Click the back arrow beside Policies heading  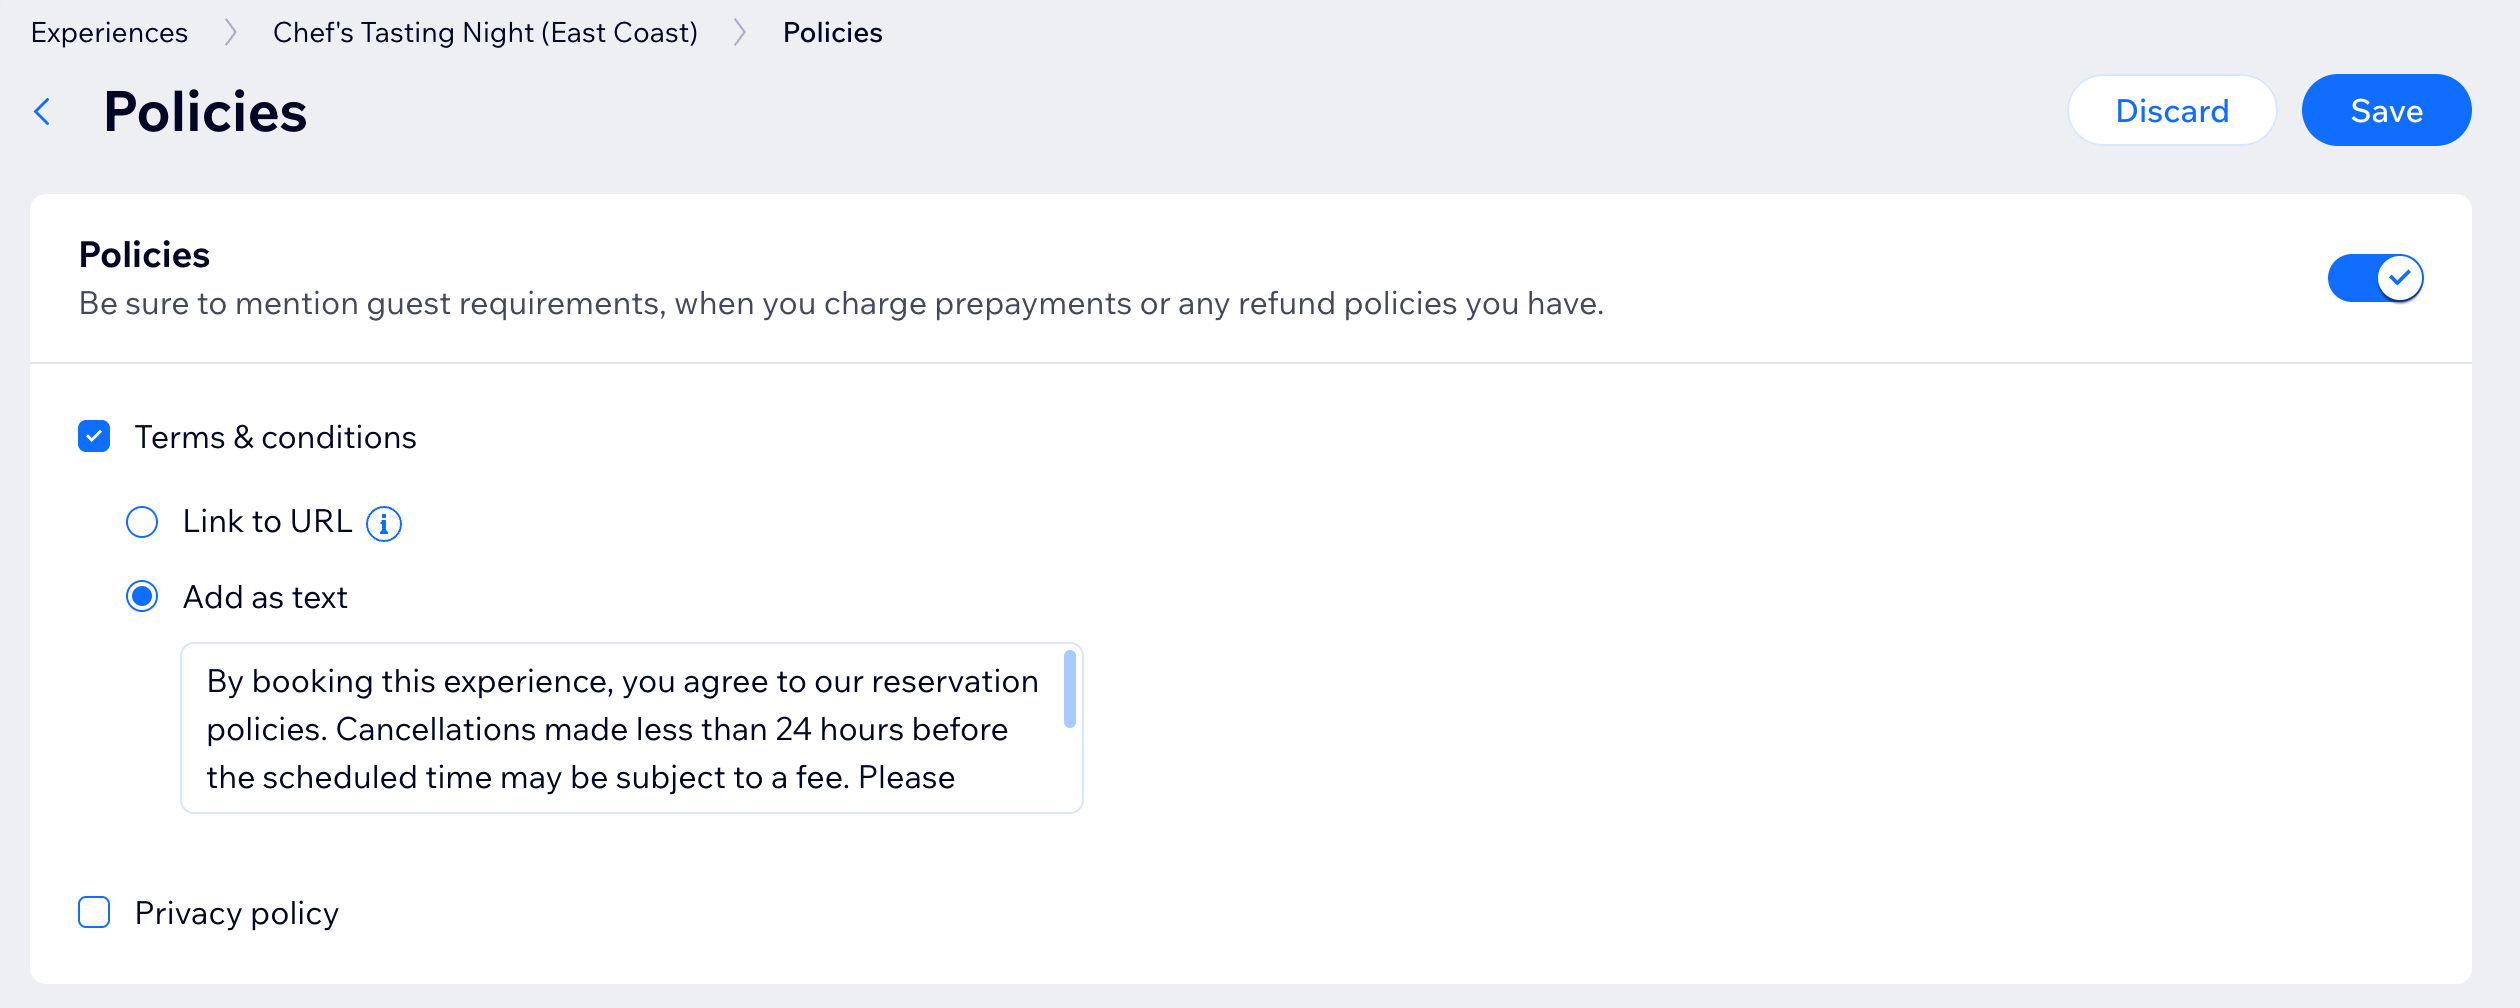(42, 111)
